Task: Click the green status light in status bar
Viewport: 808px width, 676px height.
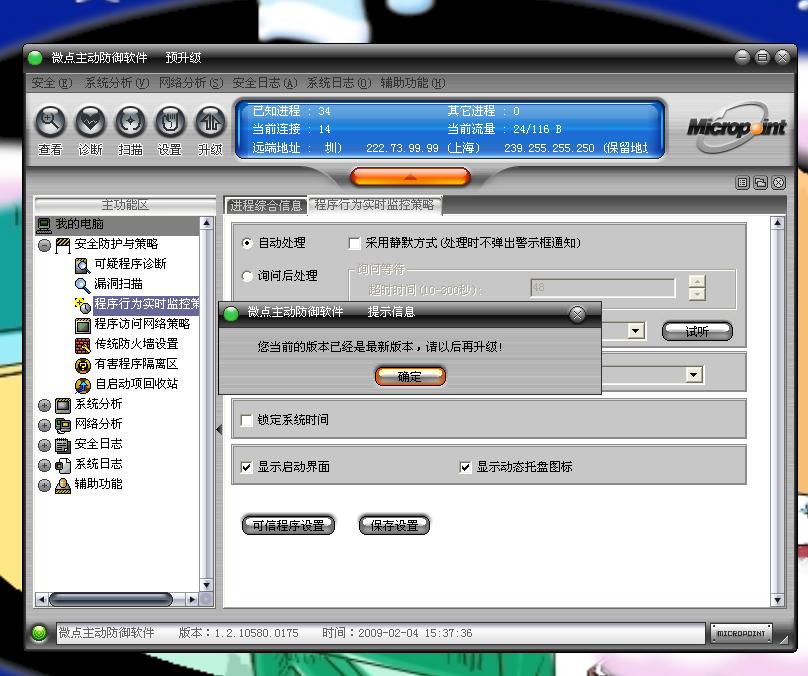Action: click(x=39, y=633)
